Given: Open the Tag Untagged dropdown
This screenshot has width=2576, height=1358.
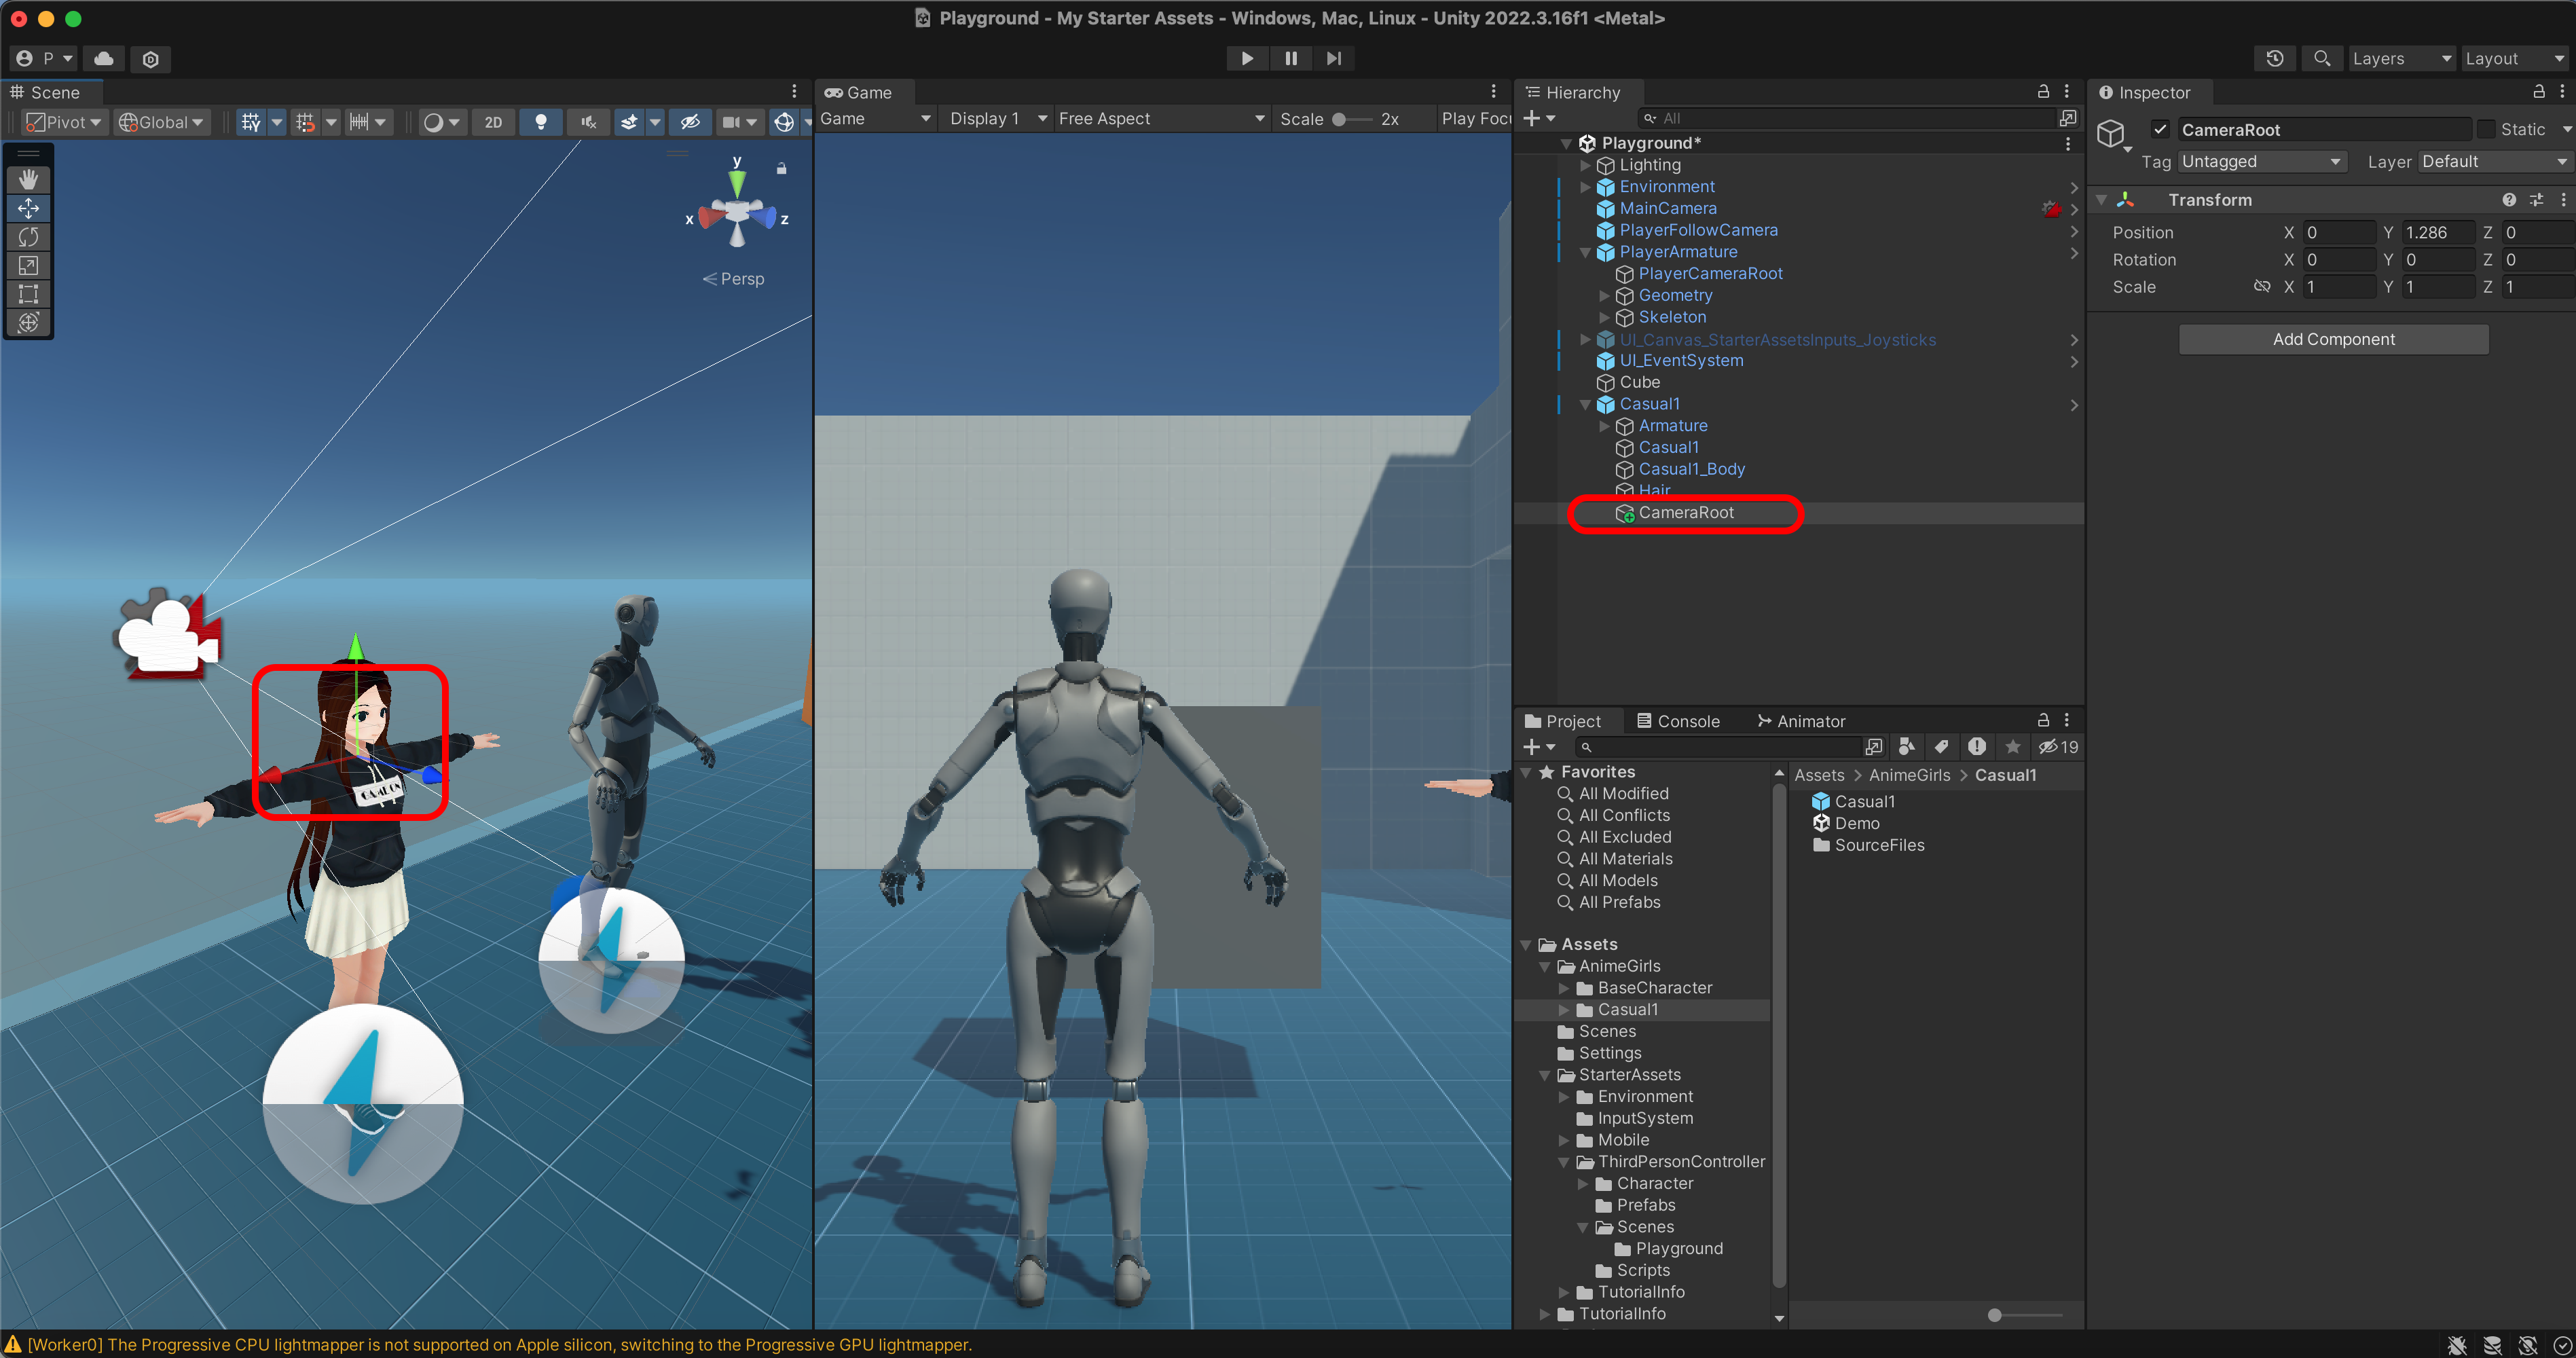Looking at the screenshot, I should [x=2260, y=161].
